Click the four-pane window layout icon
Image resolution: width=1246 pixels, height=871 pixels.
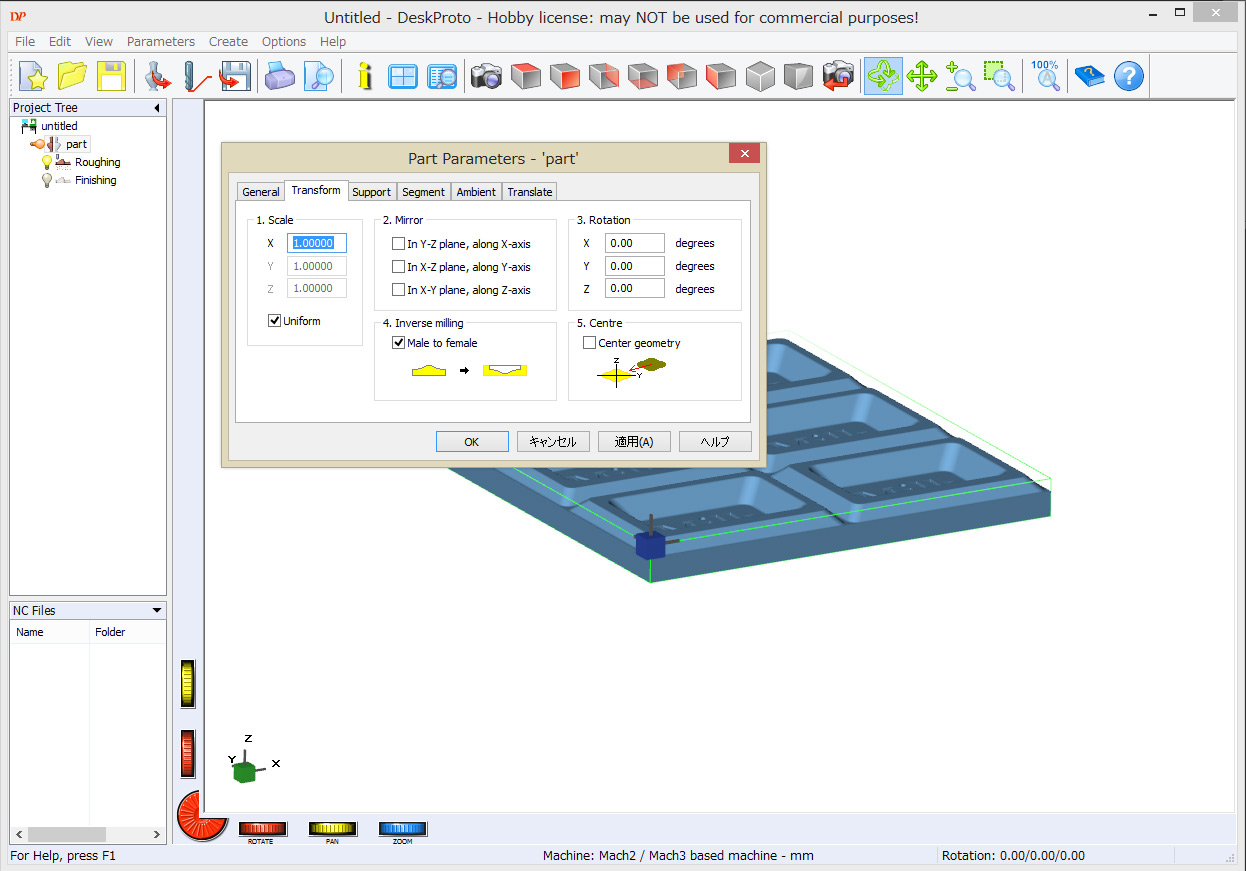point(403,76)
